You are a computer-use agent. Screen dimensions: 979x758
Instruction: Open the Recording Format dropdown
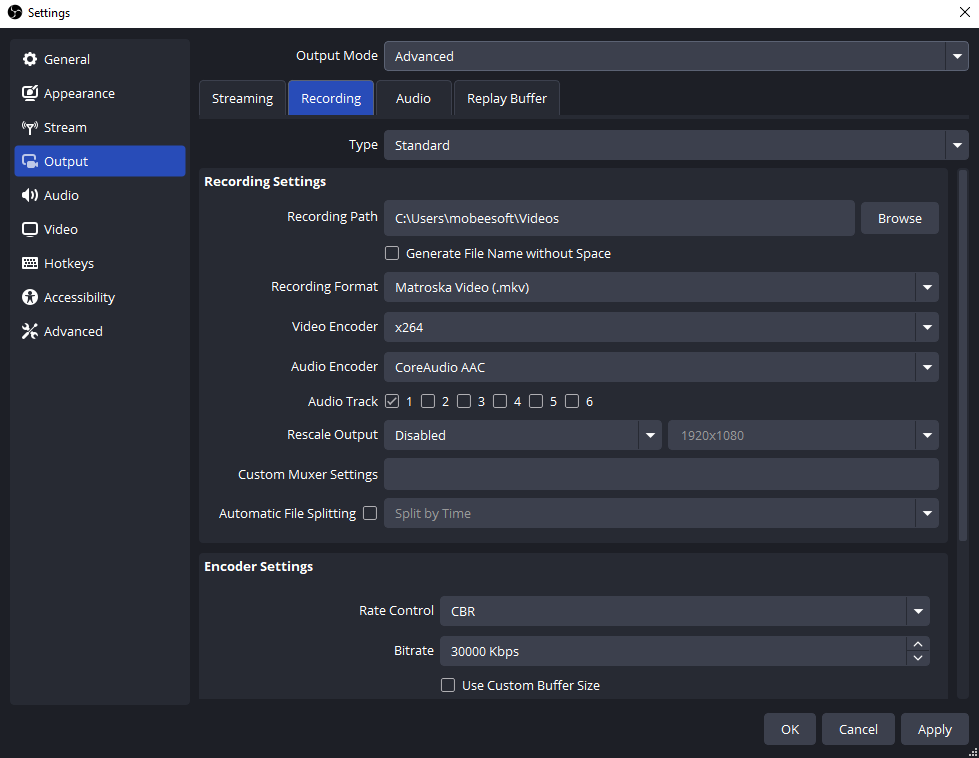point(927,287)
